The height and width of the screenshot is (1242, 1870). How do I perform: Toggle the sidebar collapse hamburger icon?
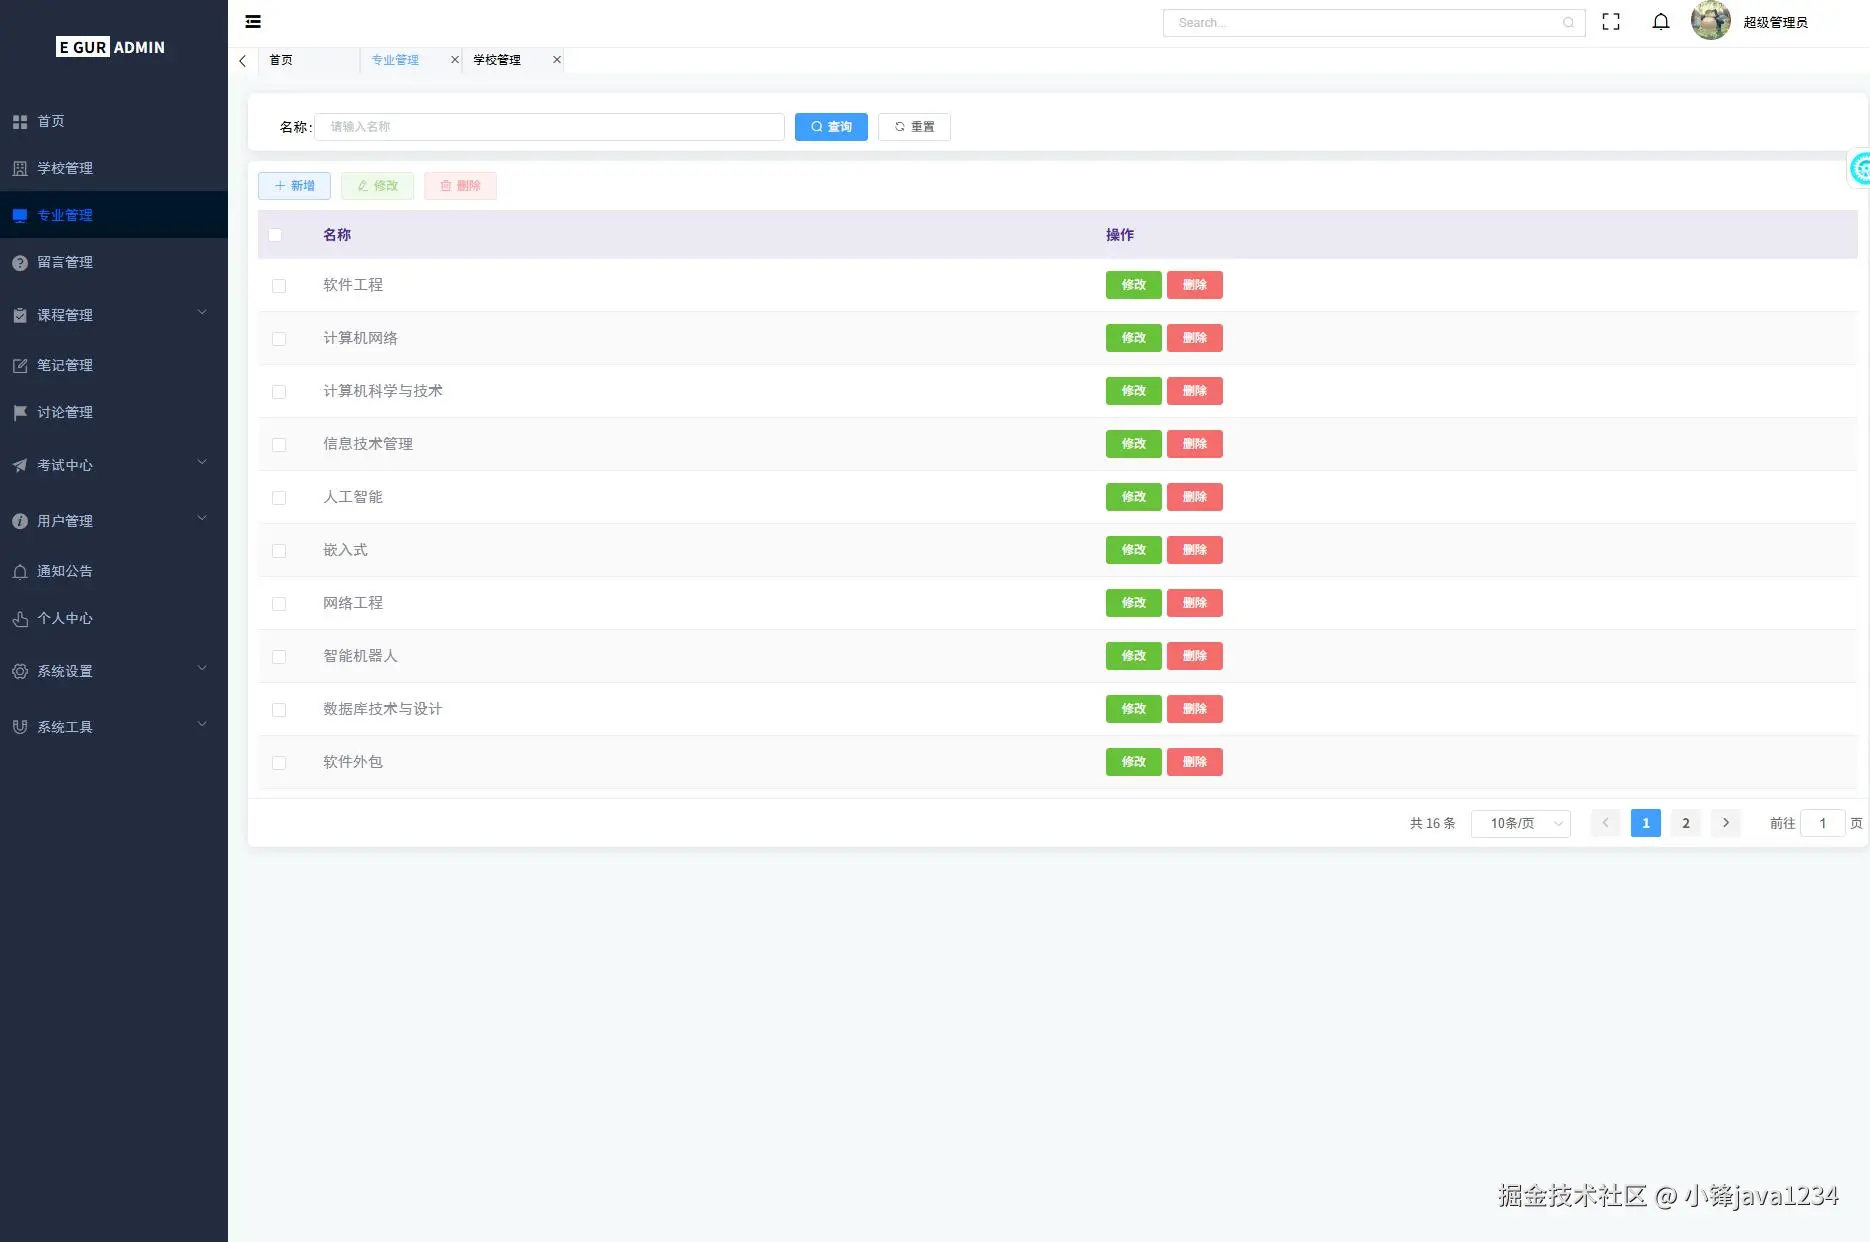click(x=253, y=21)
